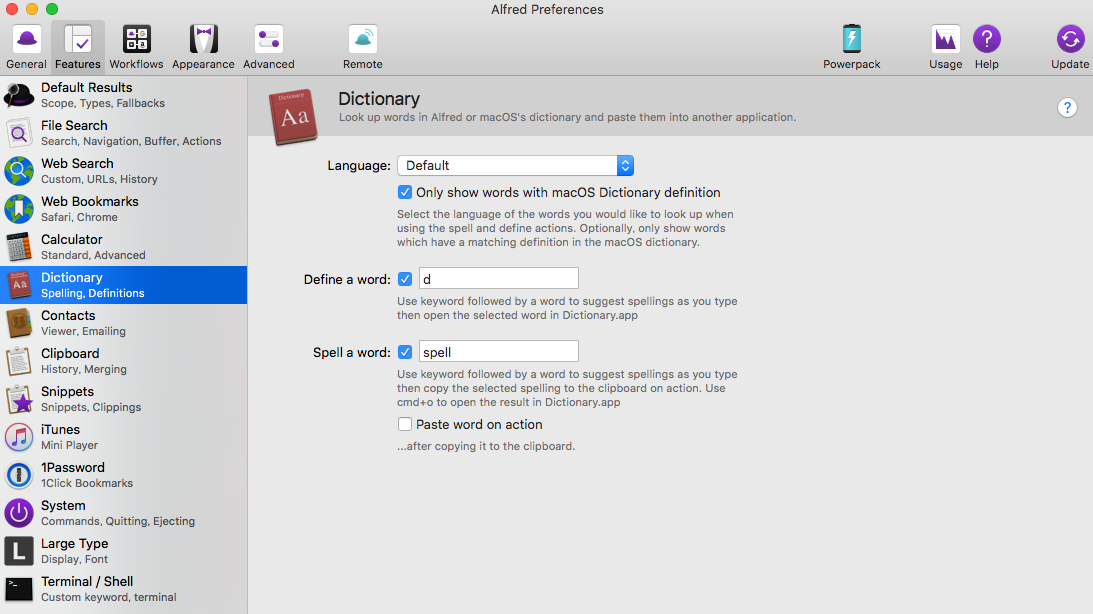The image size is (1093, 614).
Task: Open the Workflows section
Action: pyautogui.click(x=137, y=47)
